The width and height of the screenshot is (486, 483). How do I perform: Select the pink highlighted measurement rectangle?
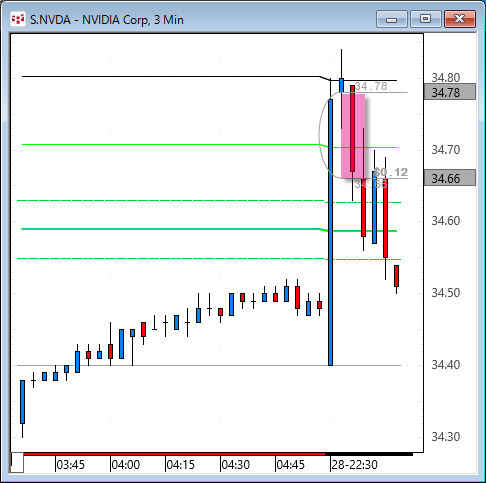[x=353, y=136]
